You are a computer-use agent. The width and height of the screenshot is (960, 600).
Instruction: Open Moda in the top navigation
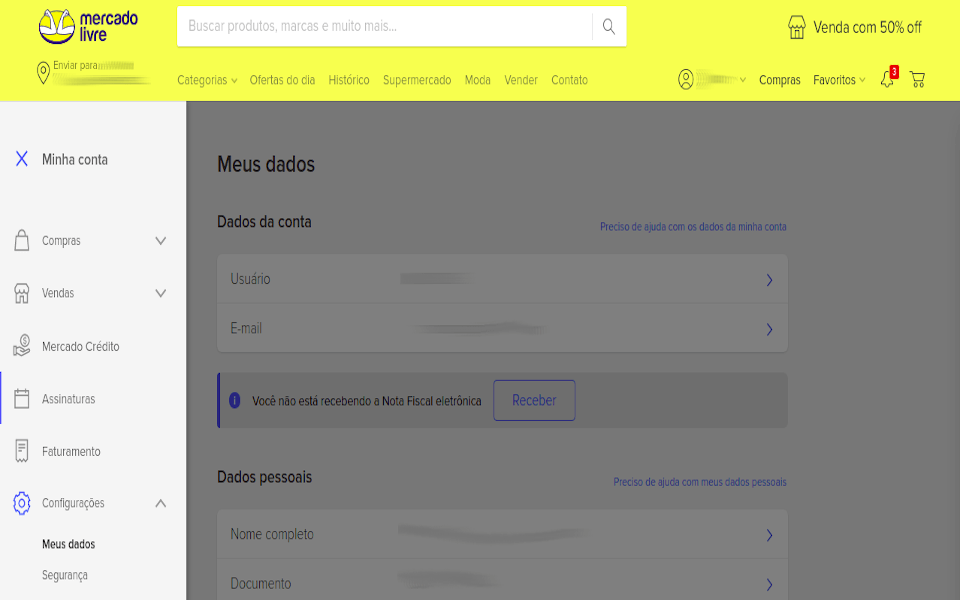point(478,80)
